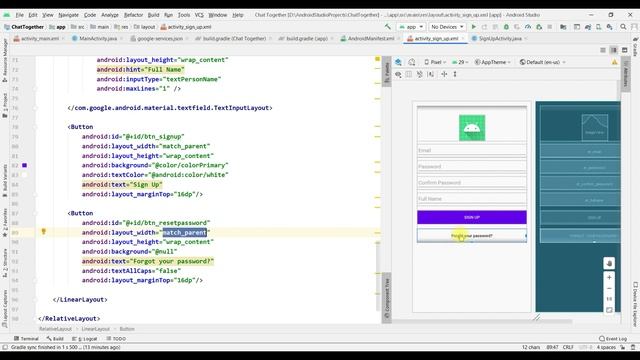This screenshot has height=360, width=640.
Task: Click the Confirm Password field in preview
Action: (x=472, y=183)
